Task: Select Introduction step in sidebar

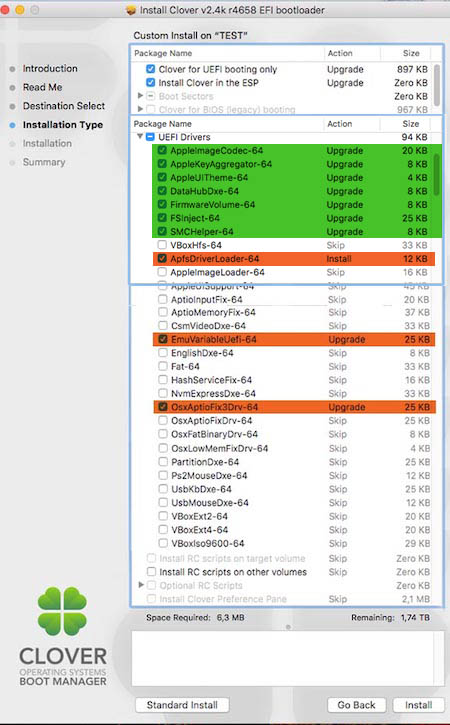Action: (x=50, y=68)
